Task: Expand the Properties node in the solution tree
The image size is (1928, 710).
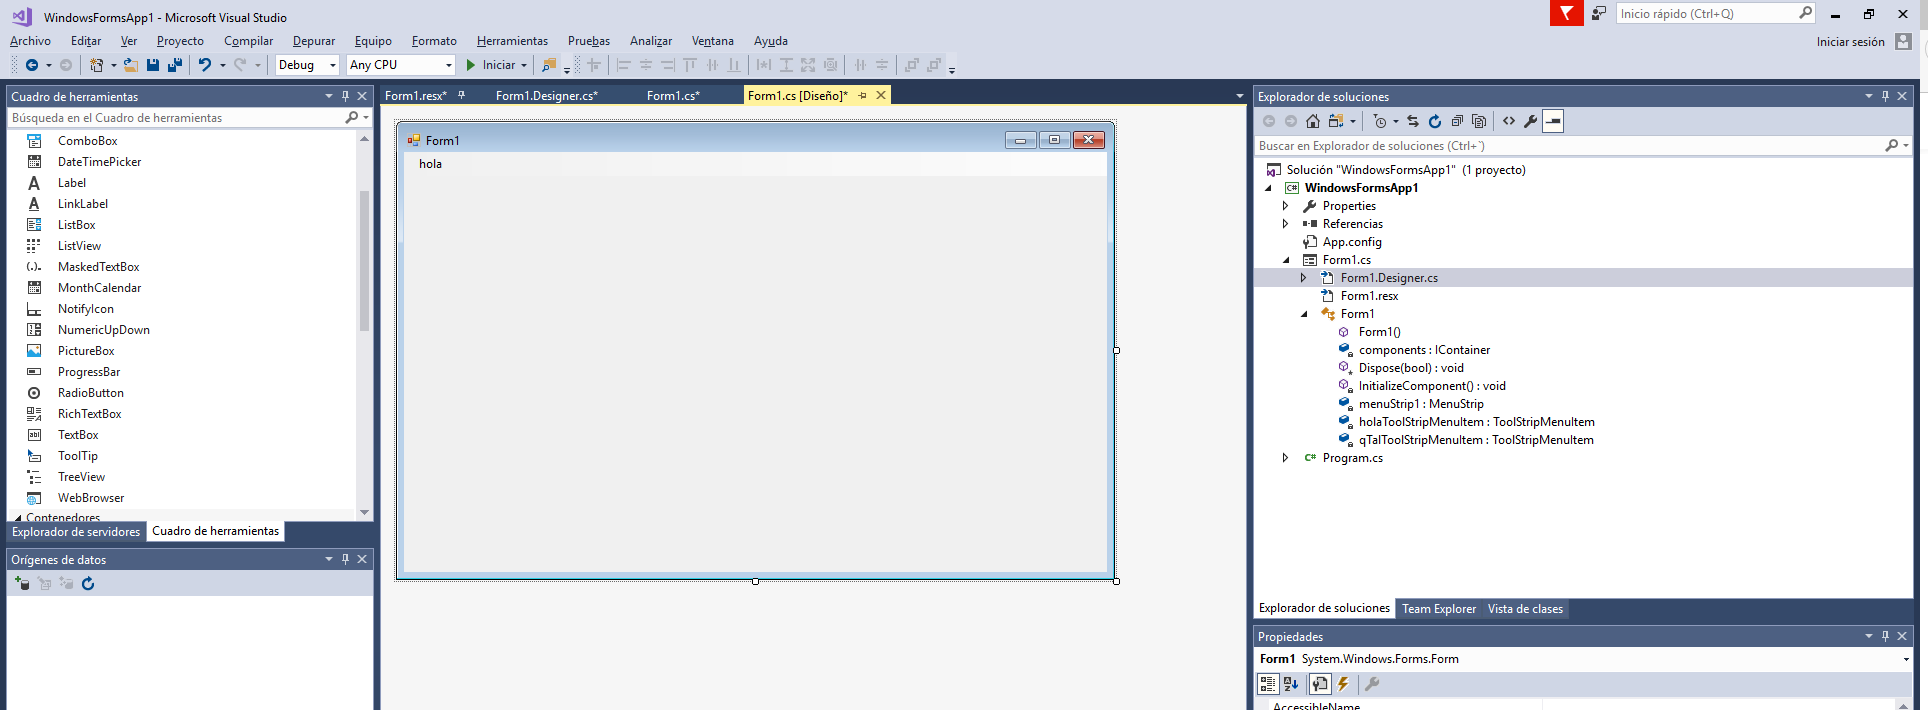Action: (x=1286, y=206)
